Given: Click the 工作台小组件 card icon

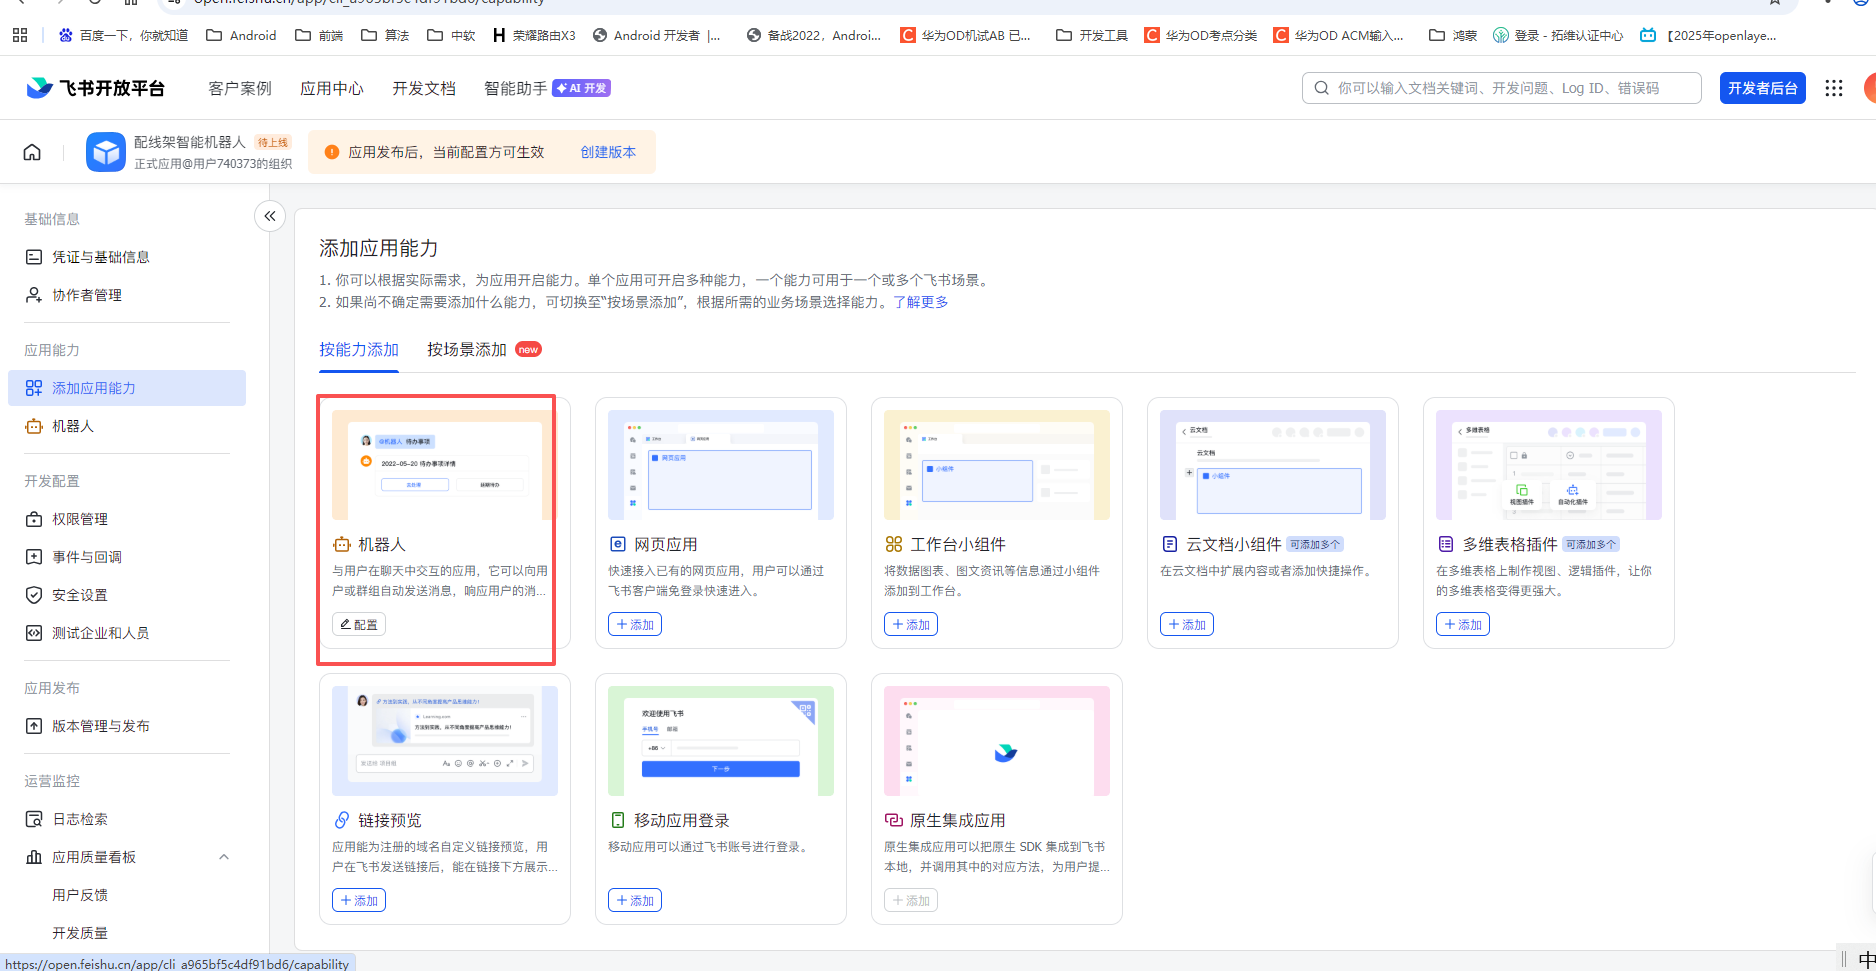Looking at the screenshot, I should (894, 544).
